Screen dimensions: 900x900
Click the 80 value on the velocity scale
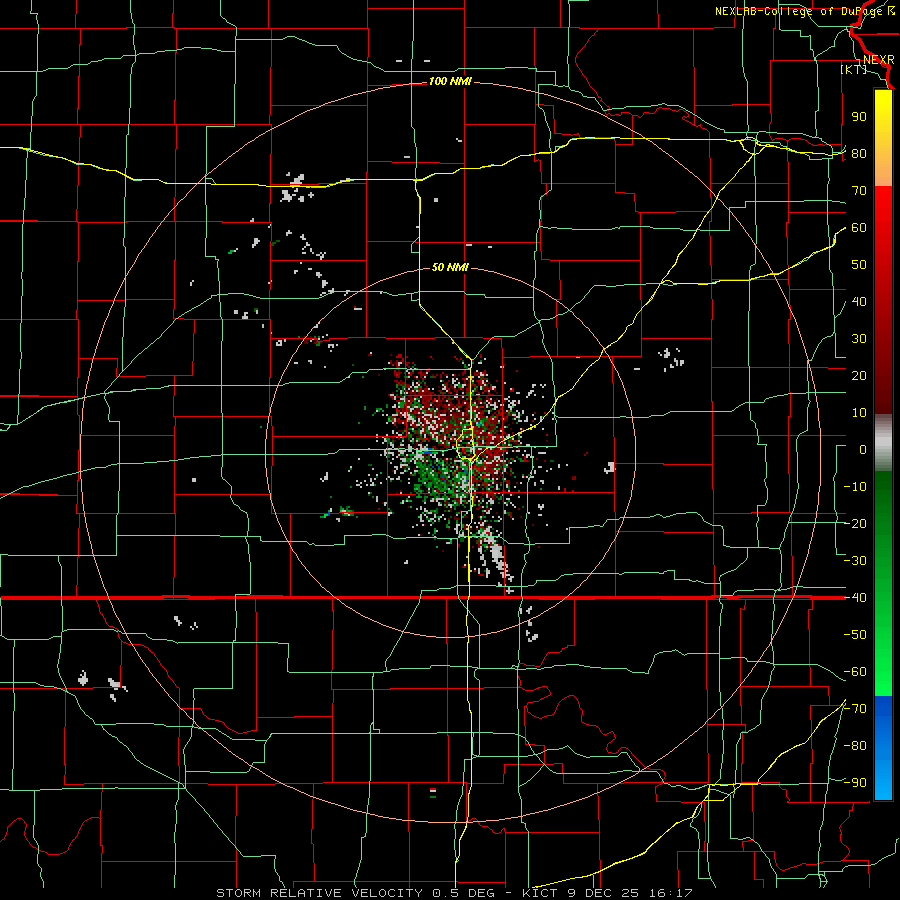pos(859,154)
